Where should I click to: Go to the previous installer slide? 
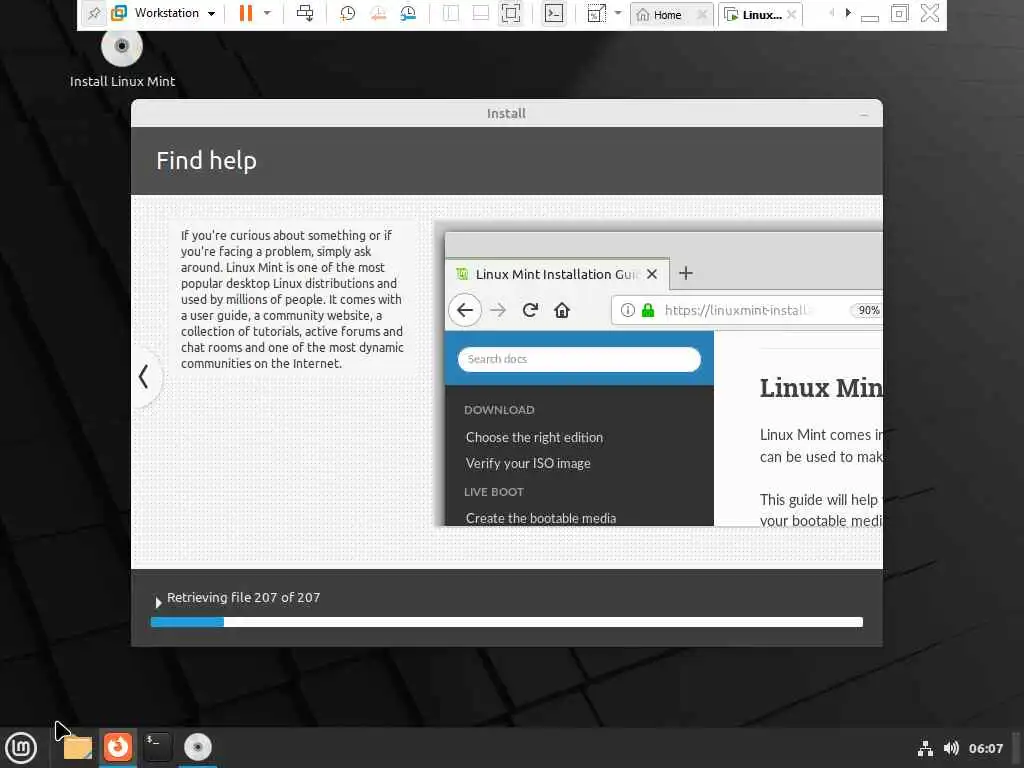coord(144,377)
